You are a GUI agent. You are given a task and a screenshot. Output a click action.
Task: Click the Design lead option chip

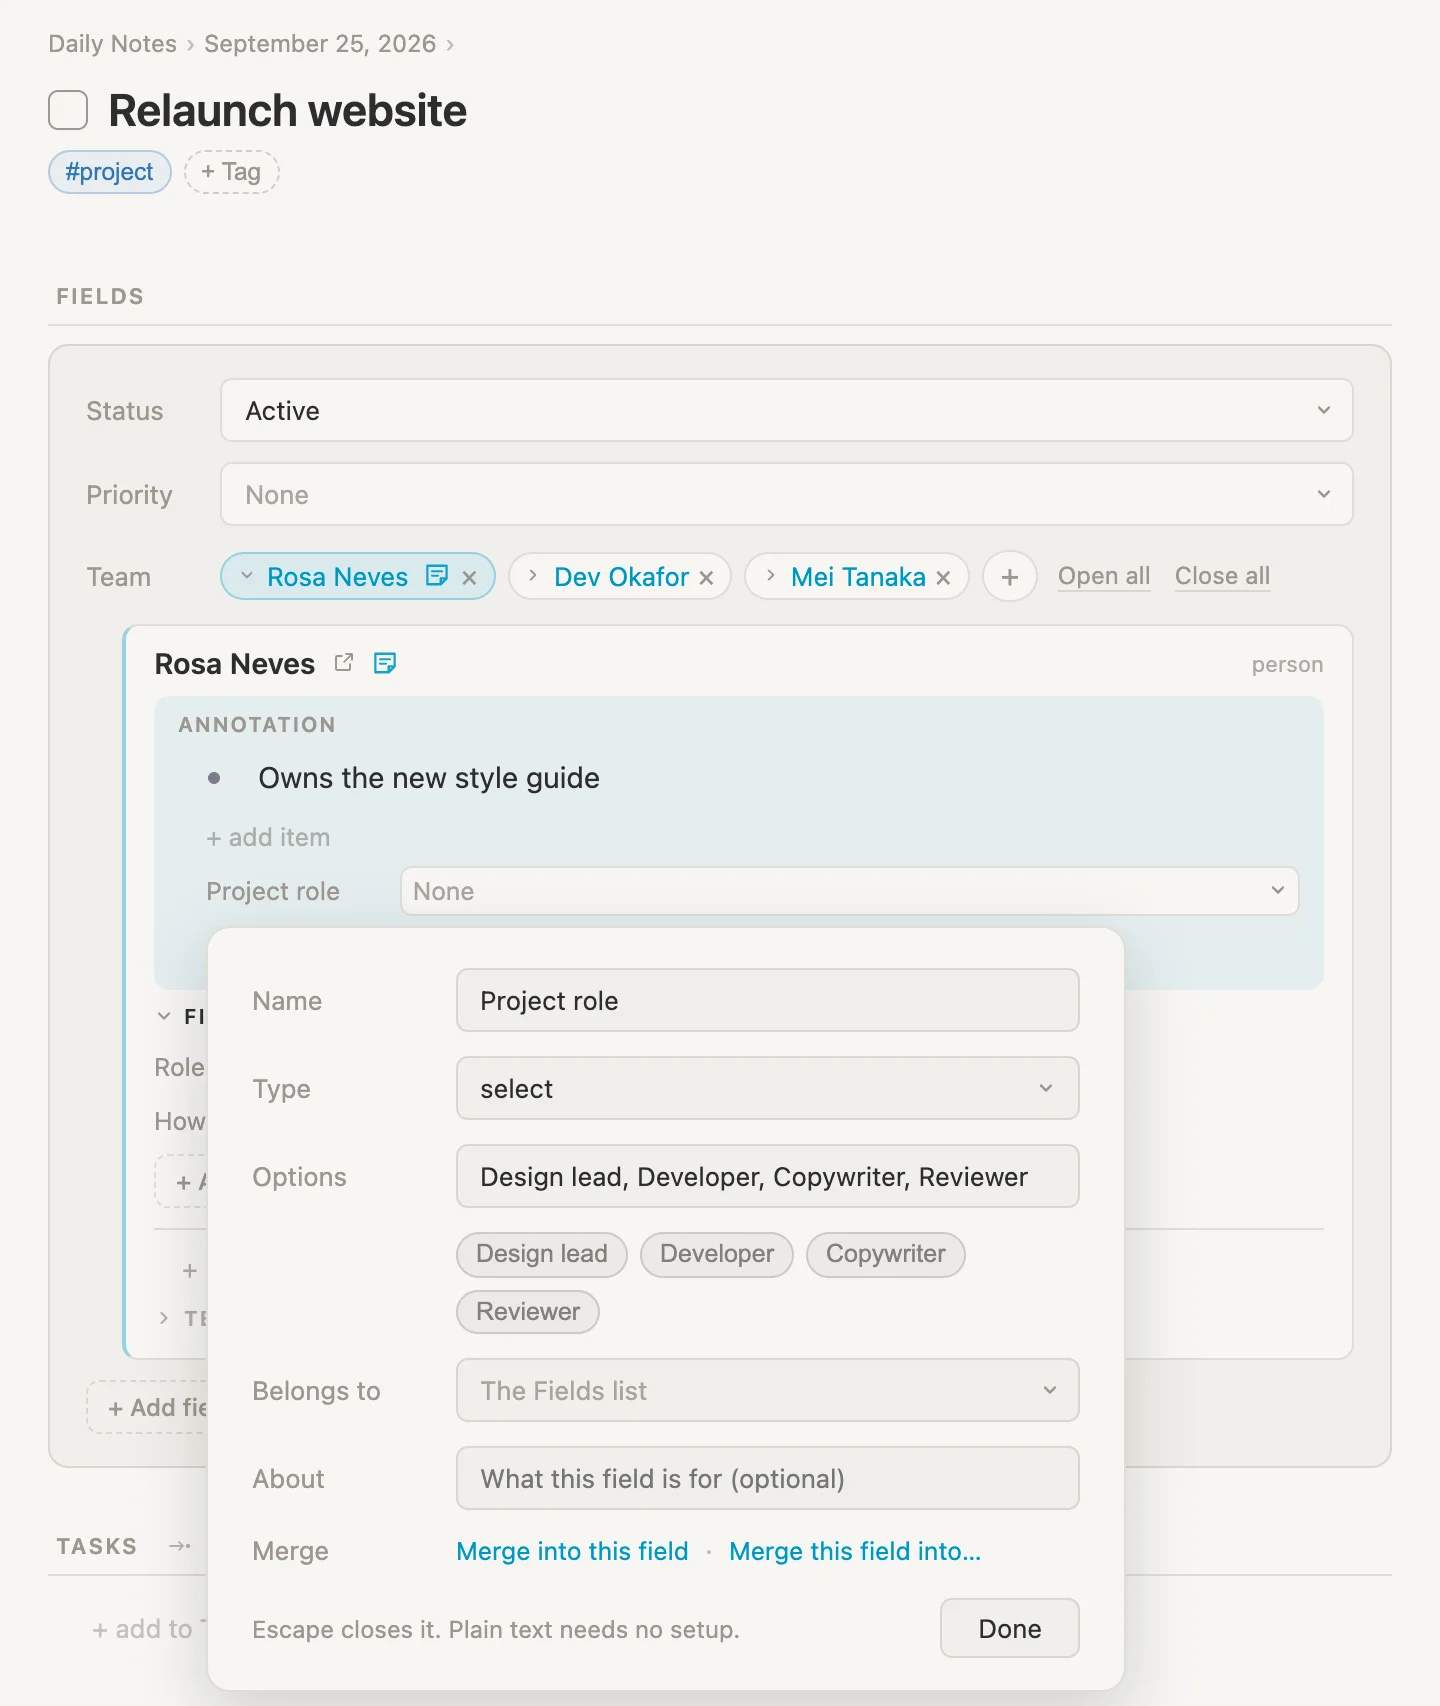[542, 1254]
